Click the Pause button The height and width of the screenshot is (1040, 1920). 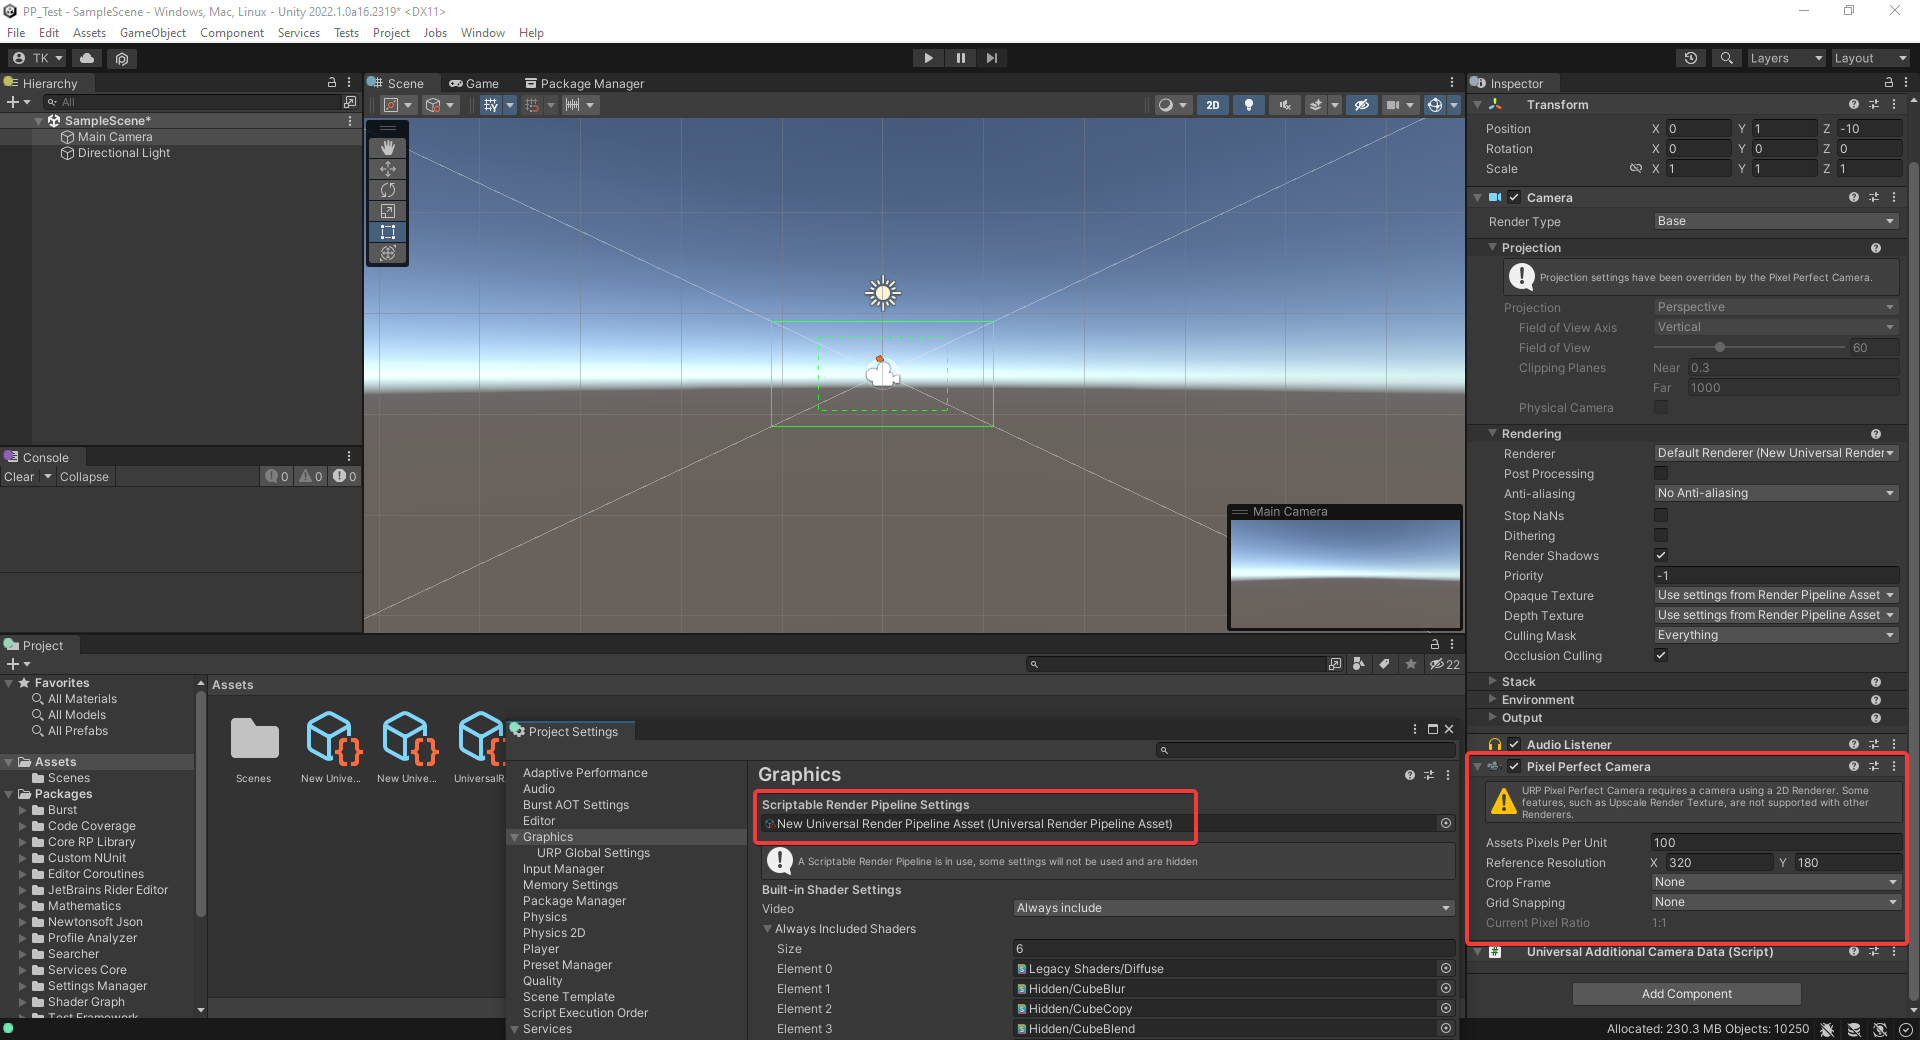click(960, 58)
